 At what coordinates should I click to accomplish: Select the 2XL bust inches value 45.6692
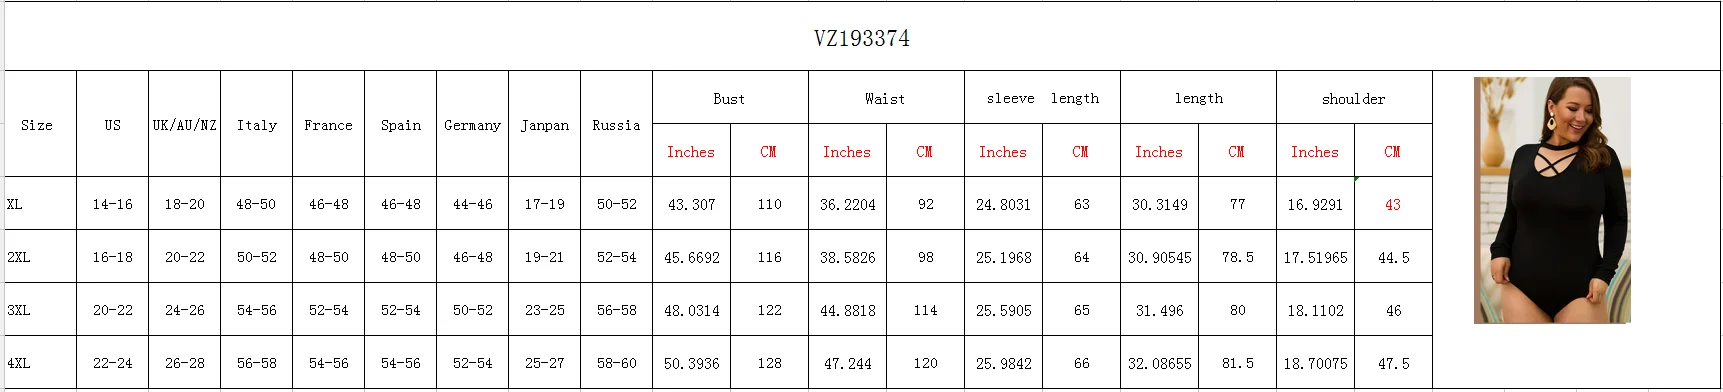click(692, 257)
